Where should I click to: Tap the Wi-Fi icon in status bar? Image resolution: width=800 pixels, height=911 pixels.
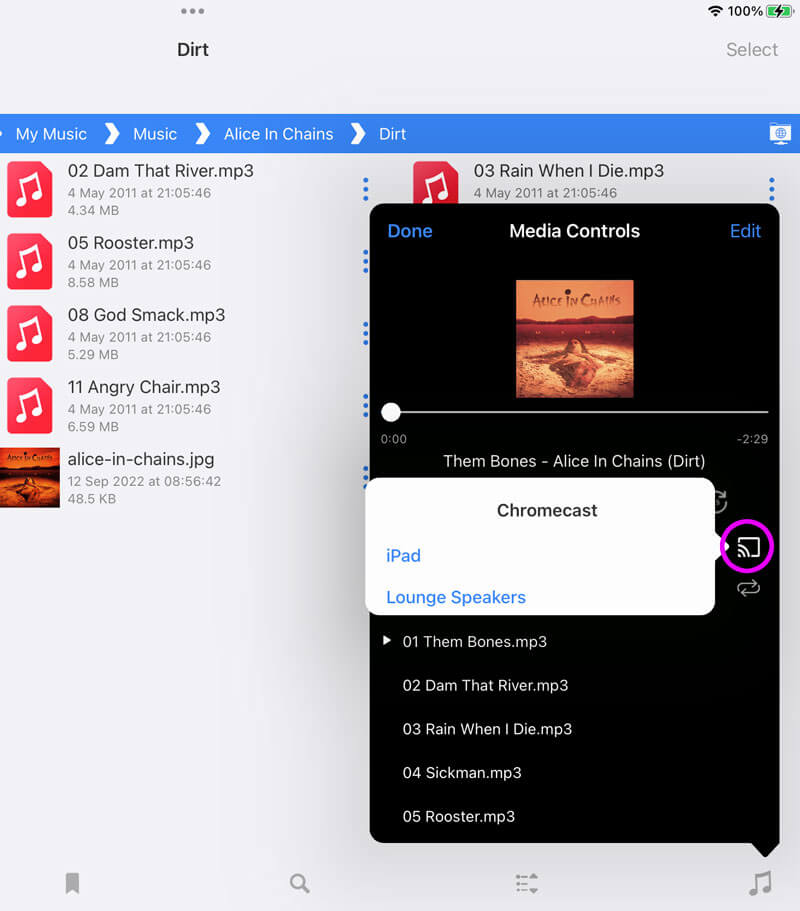click(x=715, y=11)
